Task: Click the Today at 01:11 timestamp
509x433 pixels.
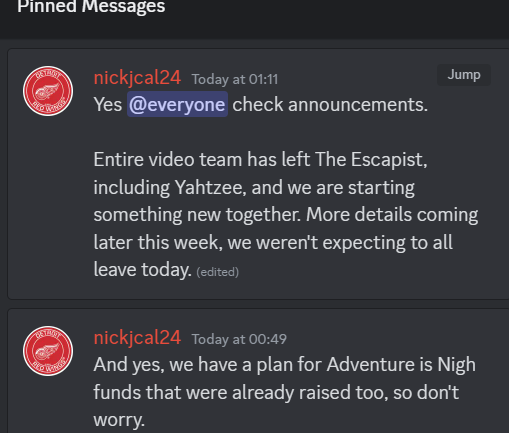Action: pos(235,79)
